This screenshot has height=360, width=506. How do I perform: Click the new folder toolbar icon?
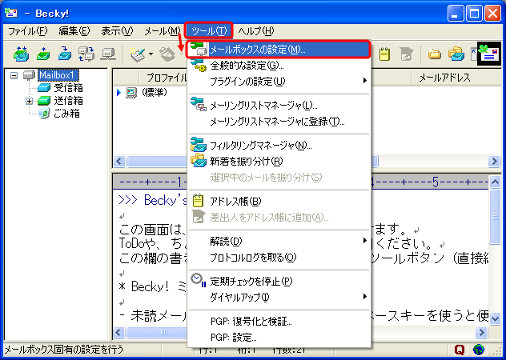click(x=434, y=54)
